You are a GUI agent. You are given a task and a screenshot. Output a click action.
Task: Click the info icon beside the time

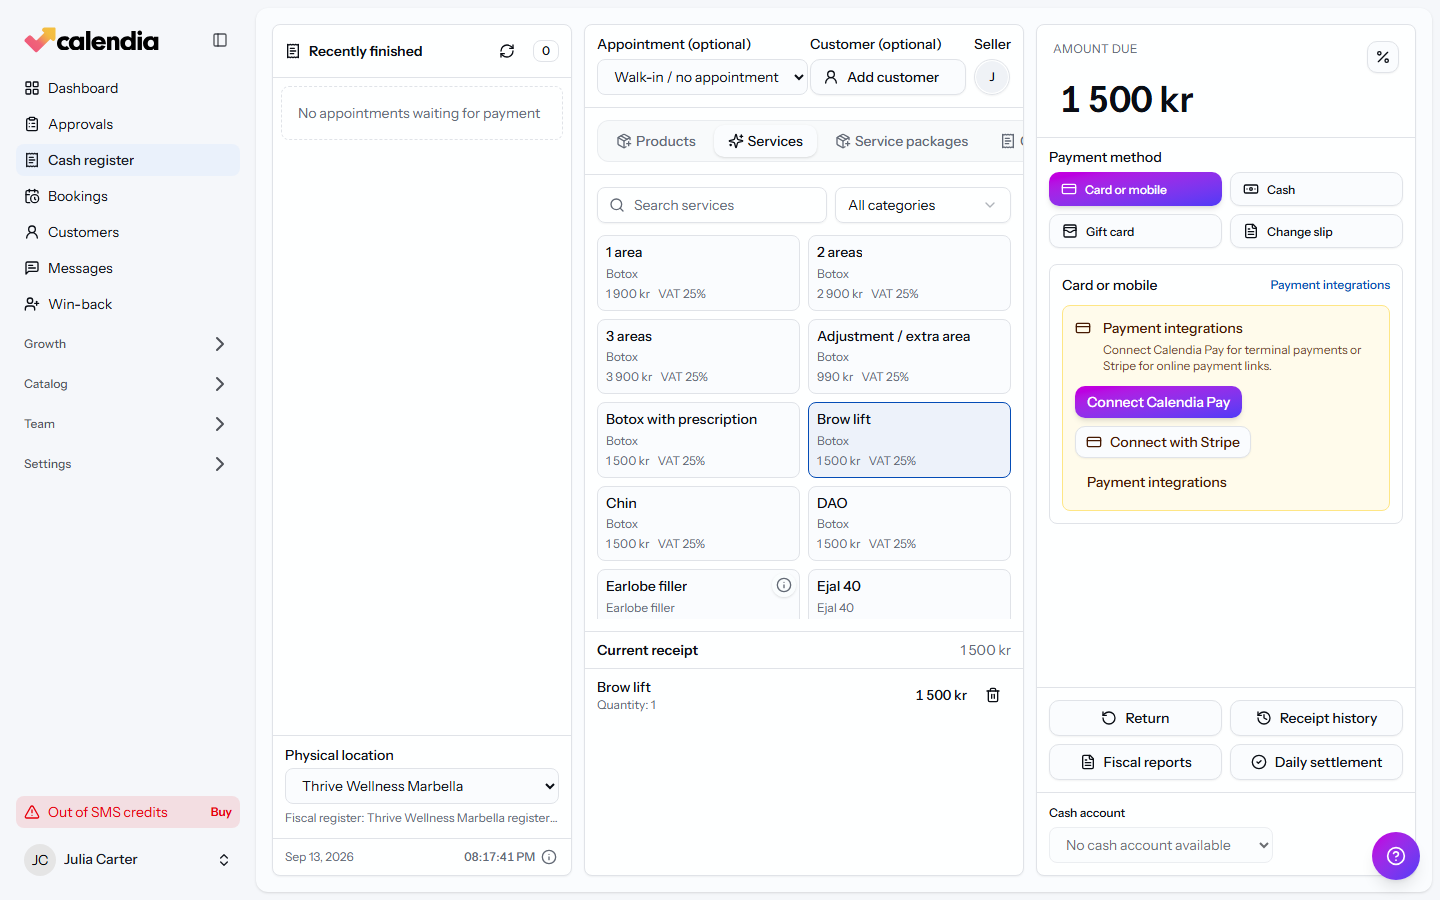pos(549,857)
